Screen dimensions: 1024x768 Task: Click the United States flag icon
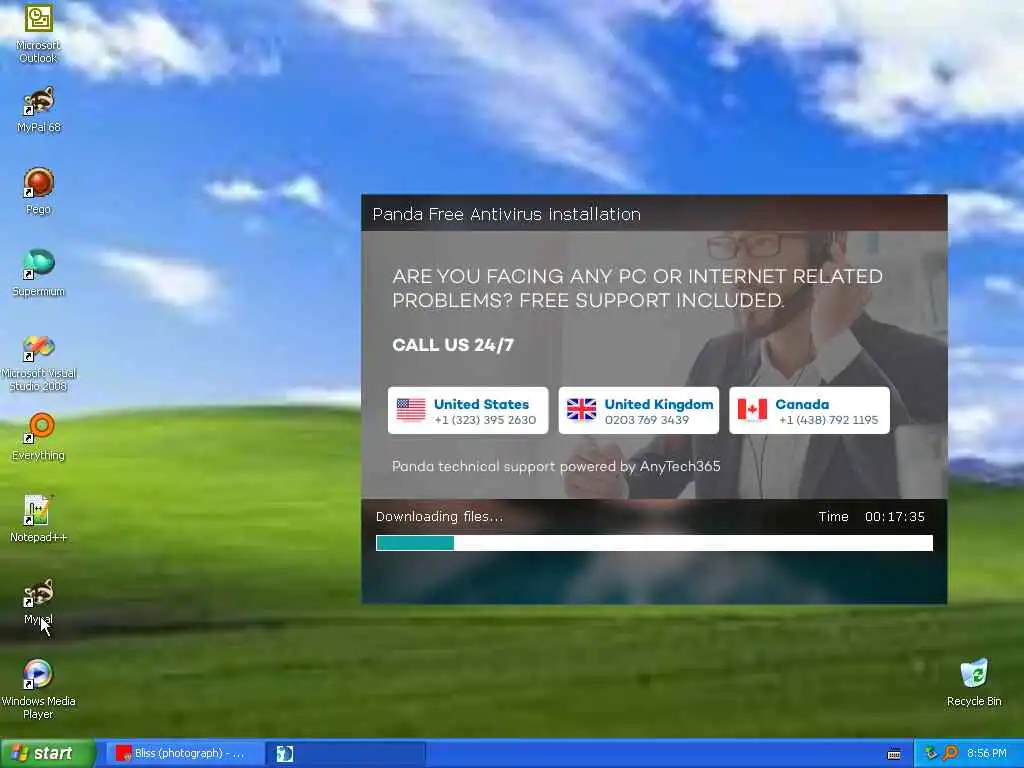point(411,410)
